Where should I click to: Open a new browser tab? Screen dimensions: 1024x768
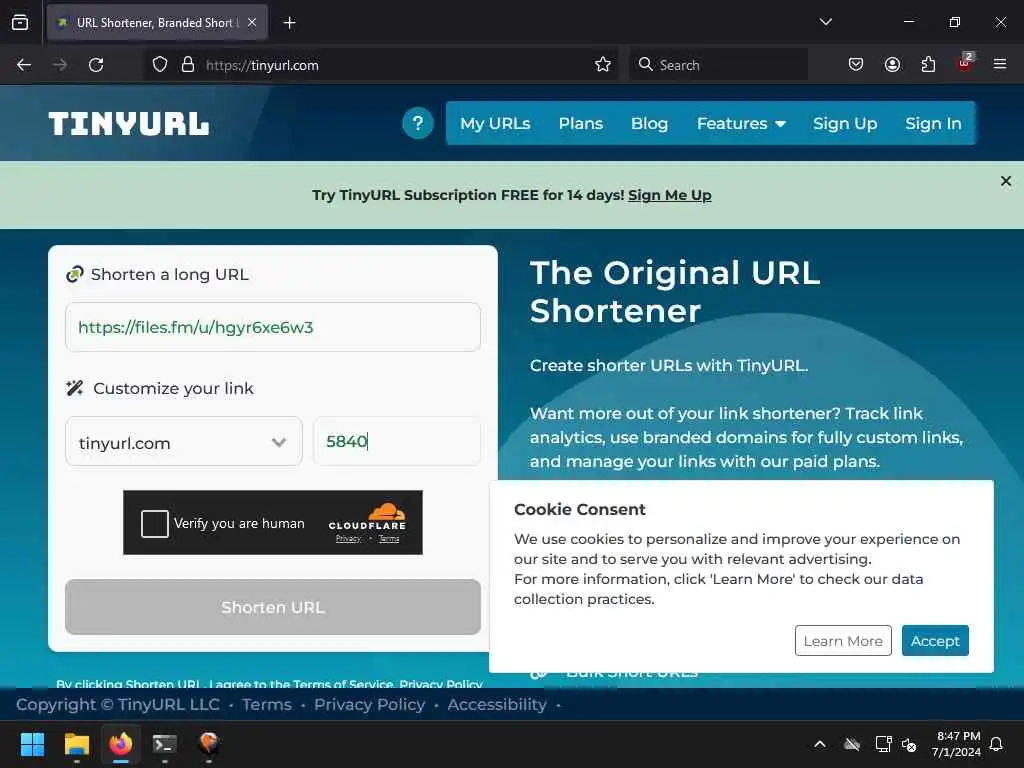click(289, 23)
